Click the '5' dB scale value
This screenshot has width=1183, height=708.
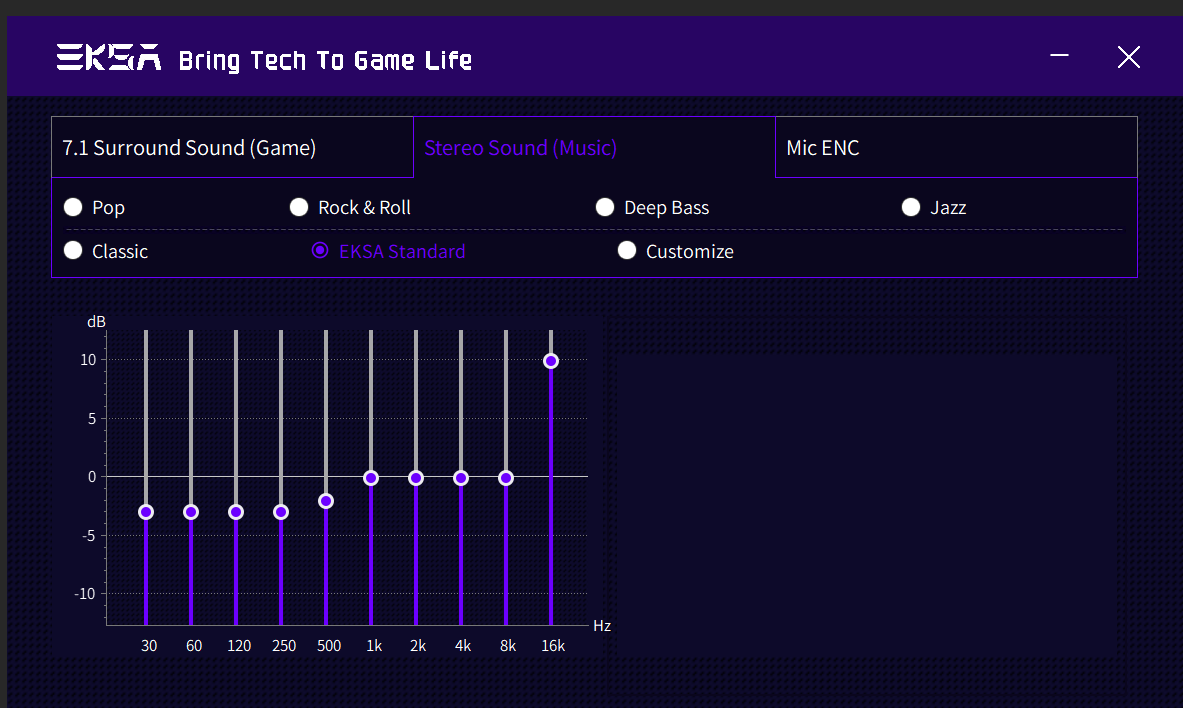(92, 418)
